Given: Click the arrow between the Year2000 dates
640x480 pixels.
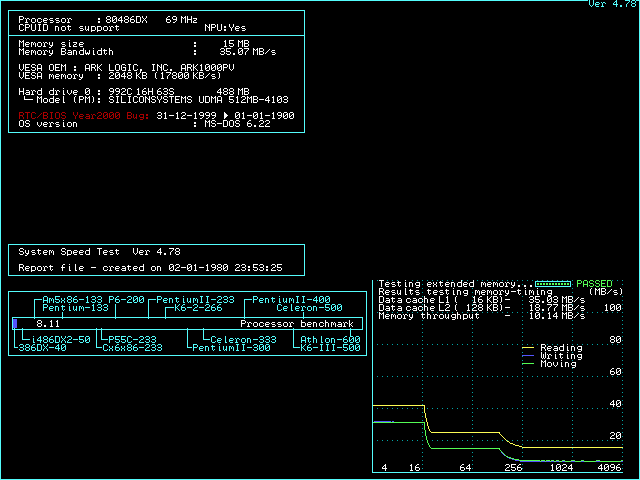Looking at the screenshot, I should click(226, 116).
